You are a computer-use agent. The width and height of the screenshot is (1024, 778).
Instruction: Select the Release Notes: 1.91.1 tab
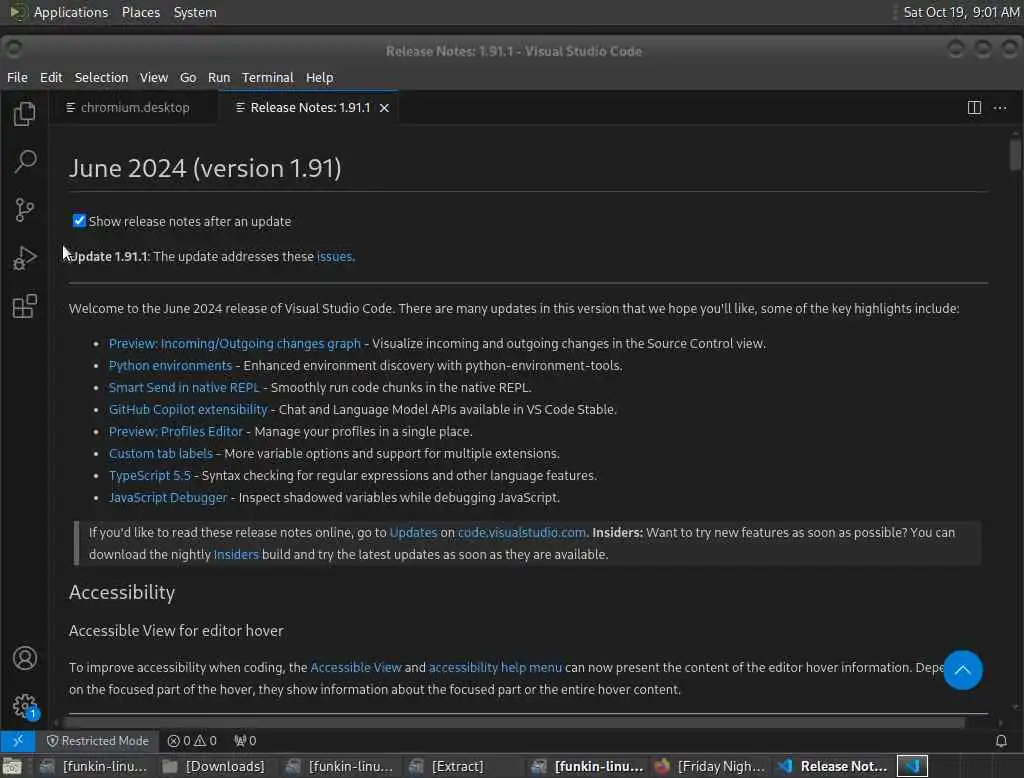[310, 107]
